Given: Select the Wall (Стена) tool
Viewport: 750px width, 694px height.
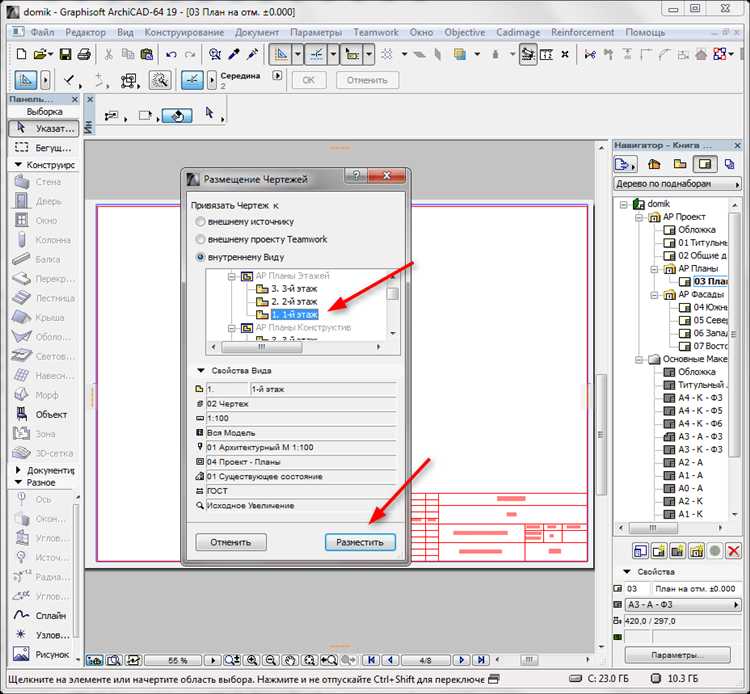Looking at the screenshot, I should click(43, 182).
